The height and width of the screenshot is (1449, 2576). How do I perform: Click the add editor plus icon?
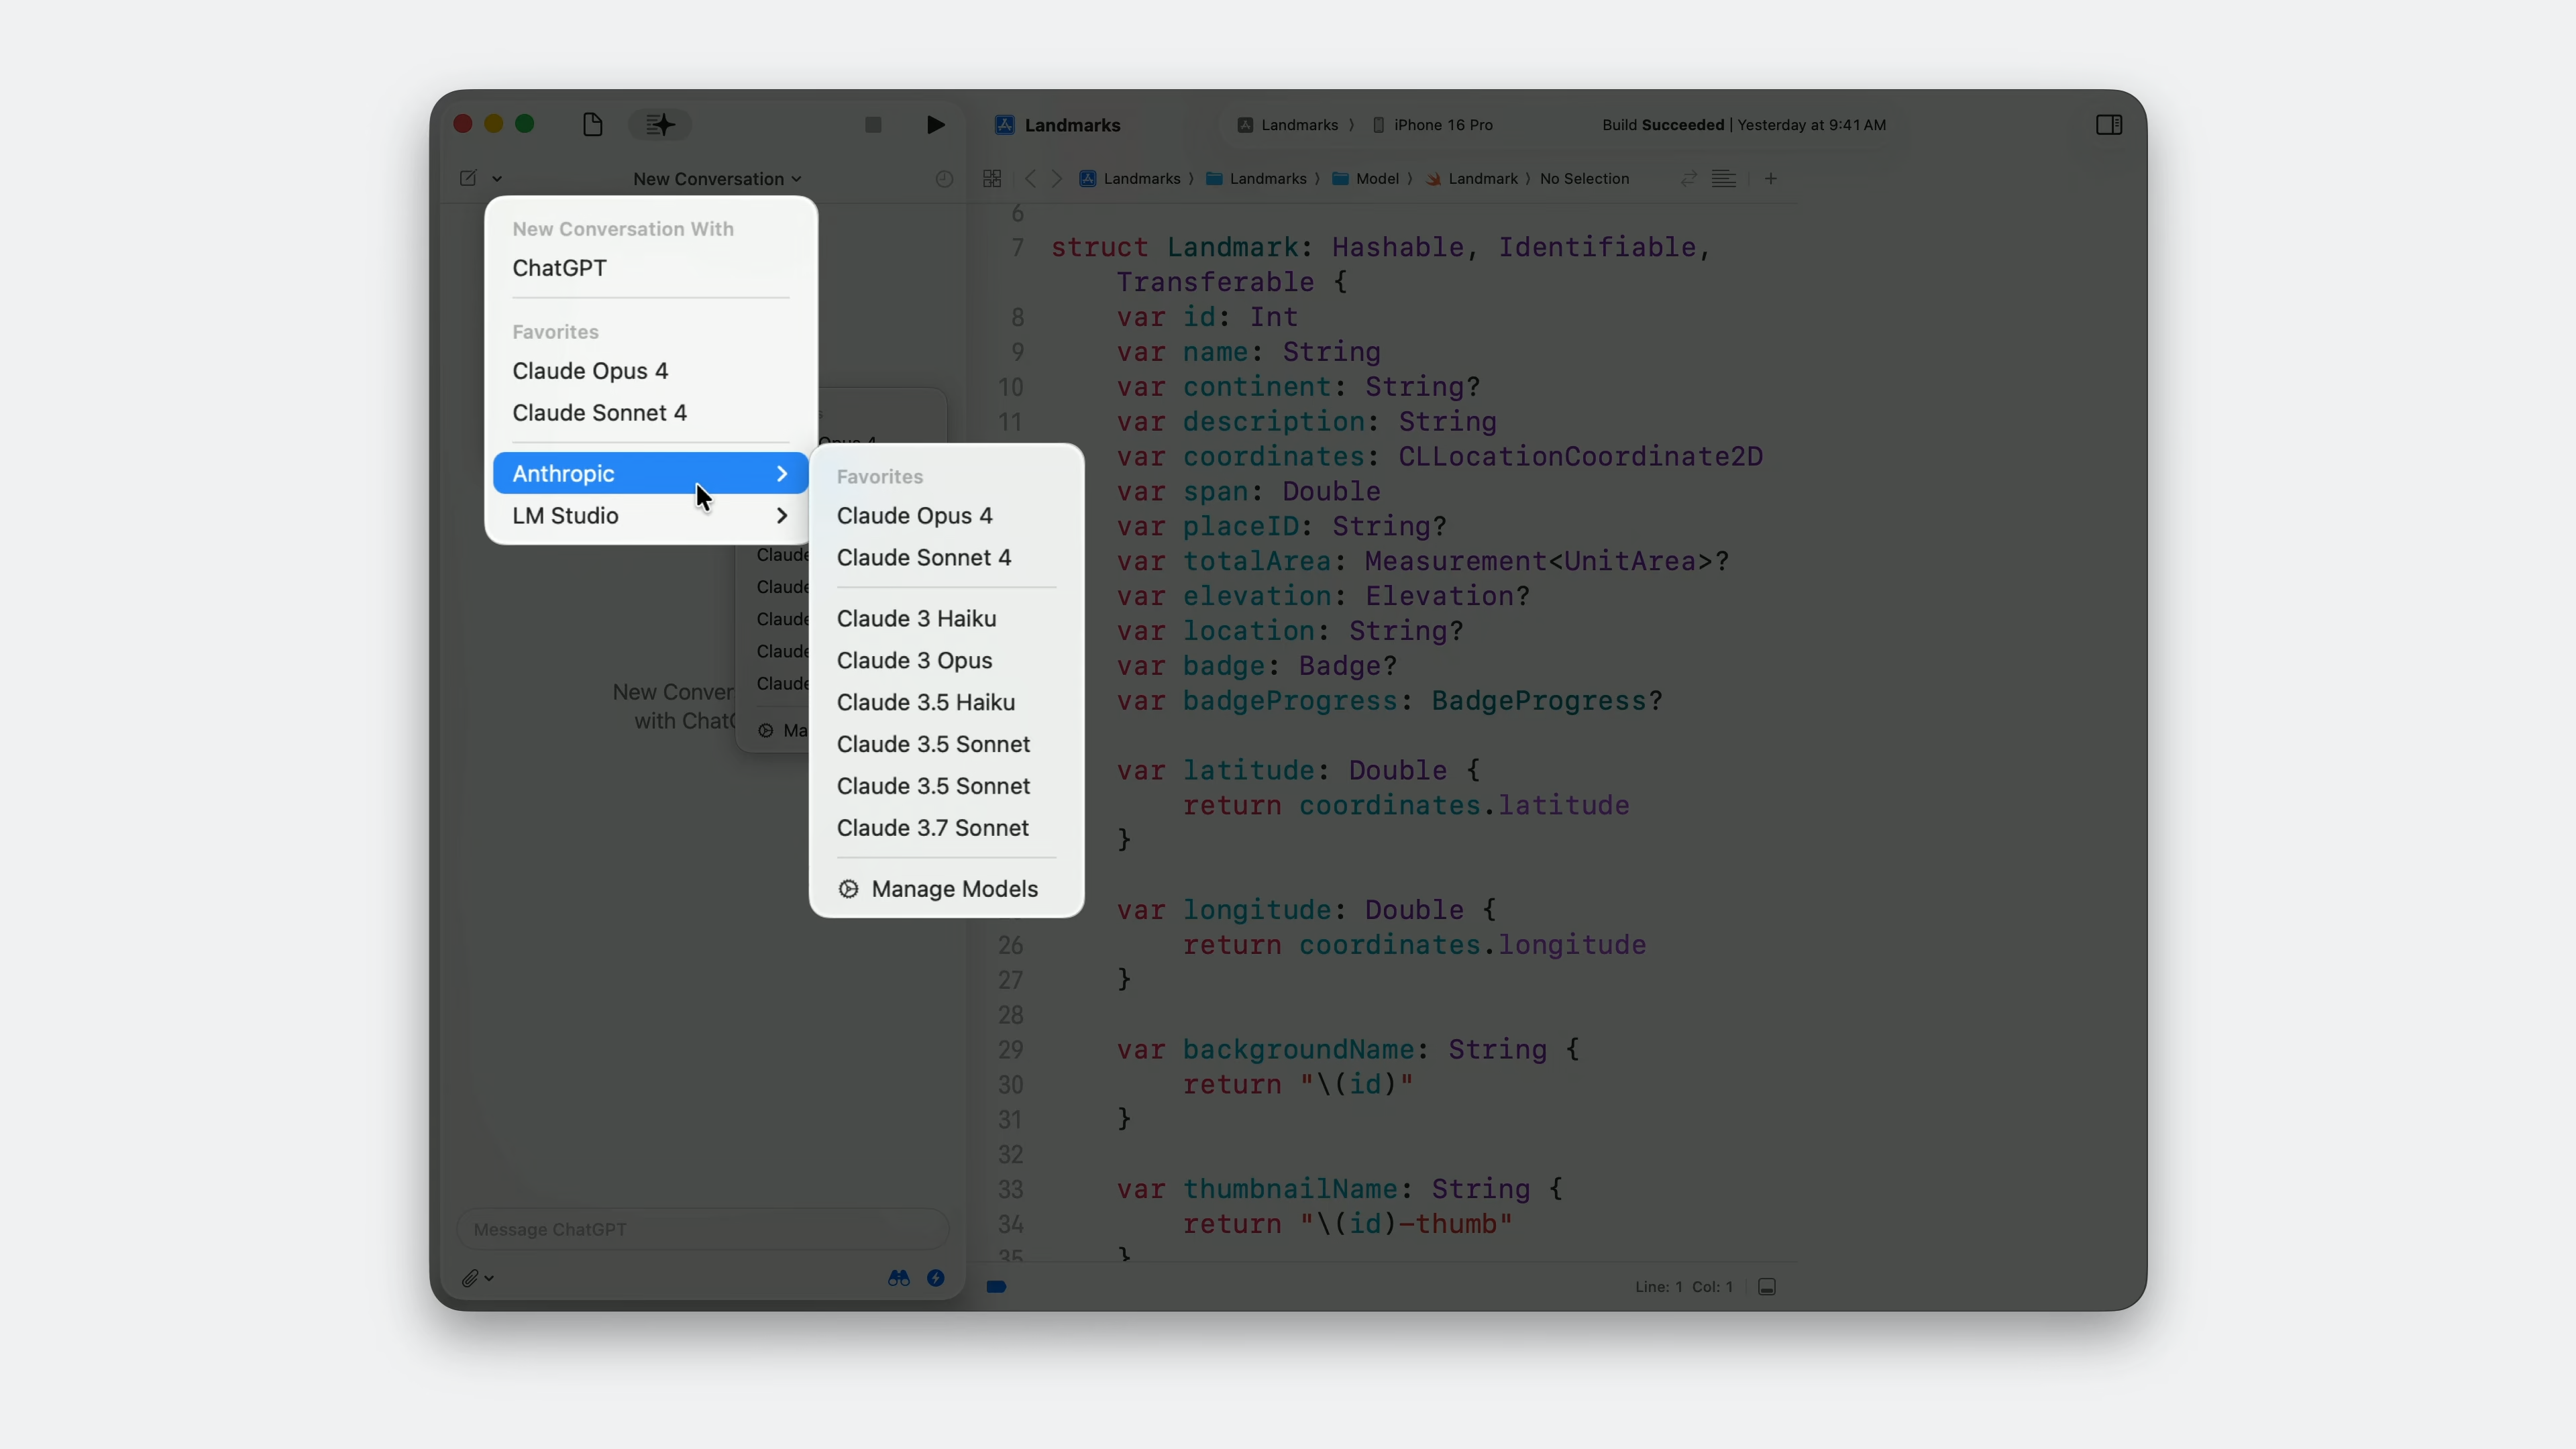tap(1771, 179)
